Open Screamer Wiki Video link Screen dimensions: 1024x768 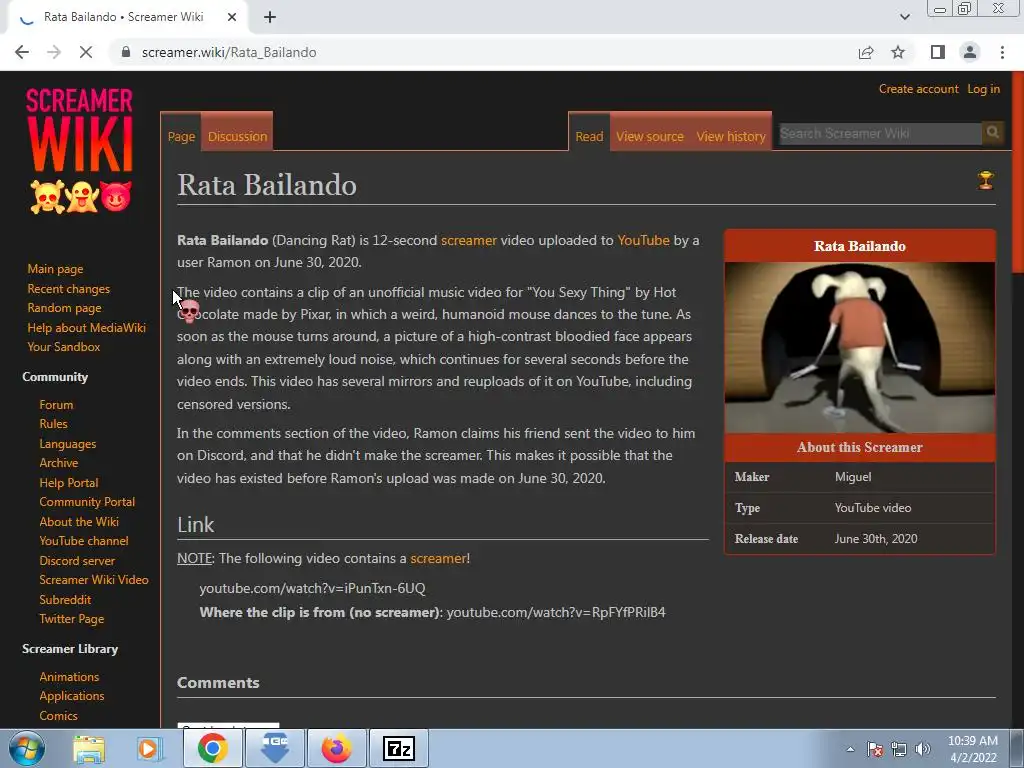click(93, 580)
